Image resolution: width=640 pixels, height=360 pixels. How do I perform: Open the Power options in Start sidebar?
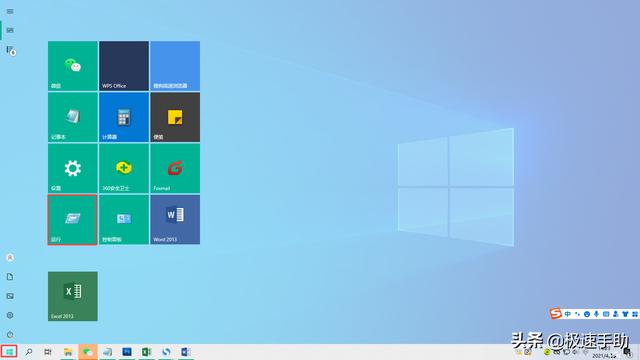pyautogui.click(x=10, y=335)
